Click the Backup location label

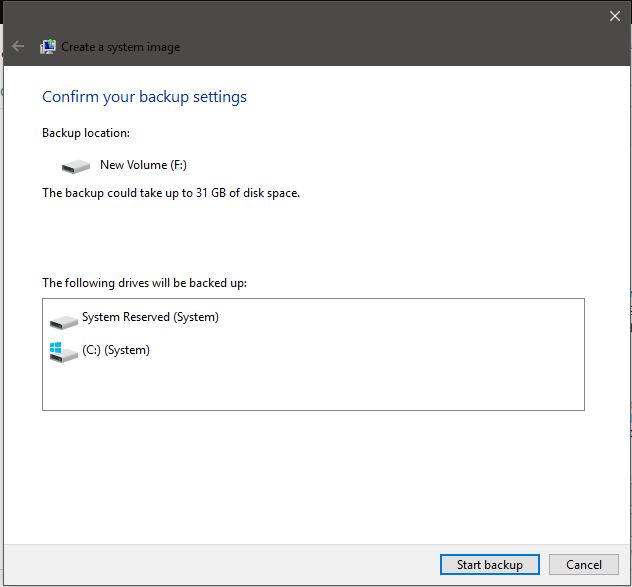coord(86,133)
